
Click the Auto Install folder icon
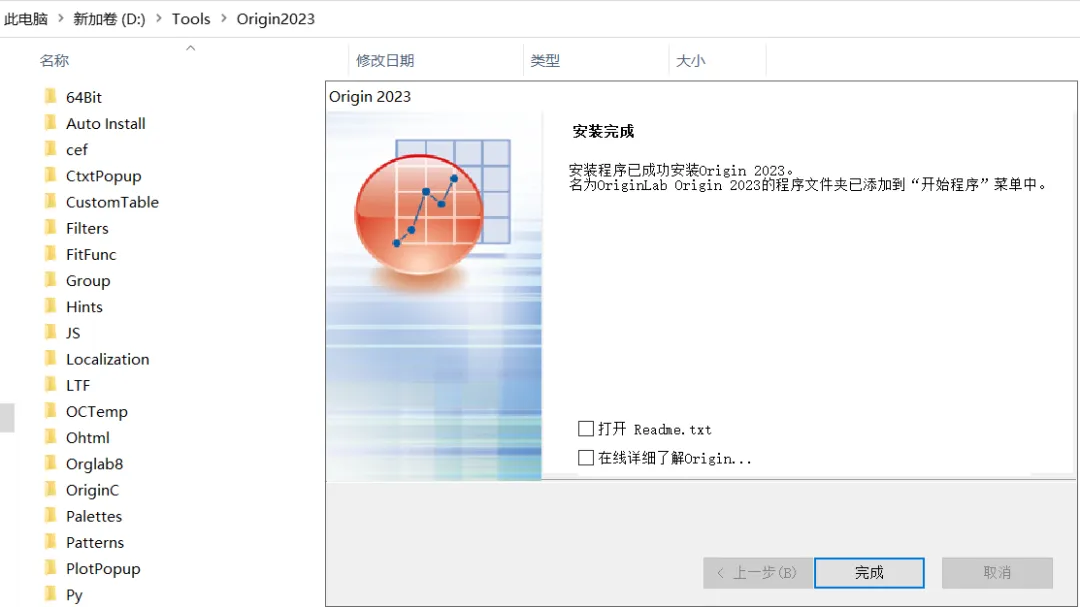(50, 123)
